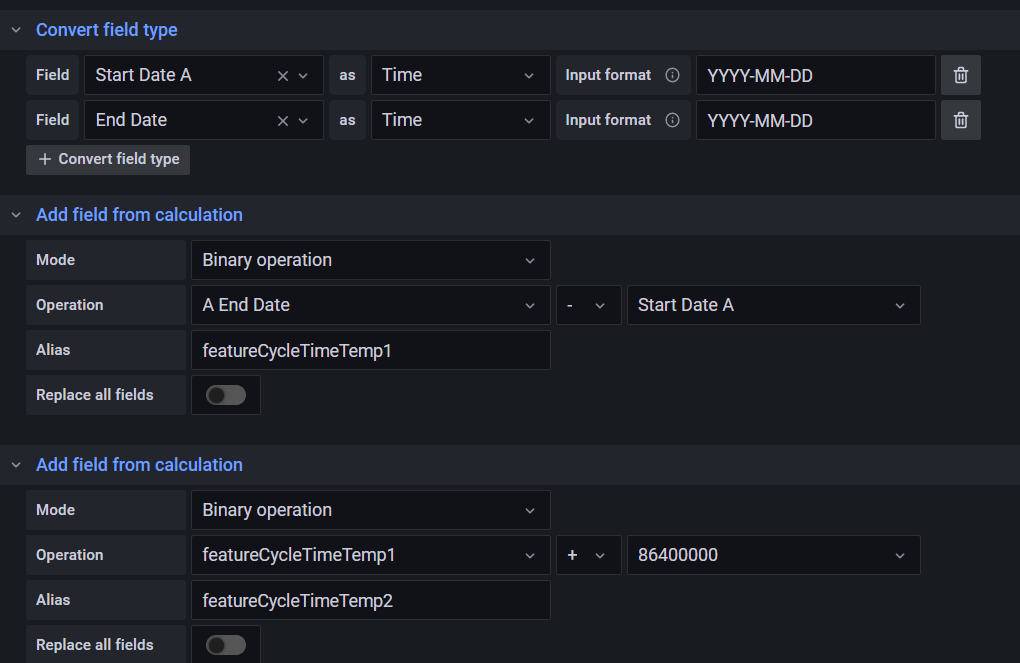This screenshot has width=1020, height=663.
Task: Click the Add field from calculation header link
Action: click(x=139, y=214)
